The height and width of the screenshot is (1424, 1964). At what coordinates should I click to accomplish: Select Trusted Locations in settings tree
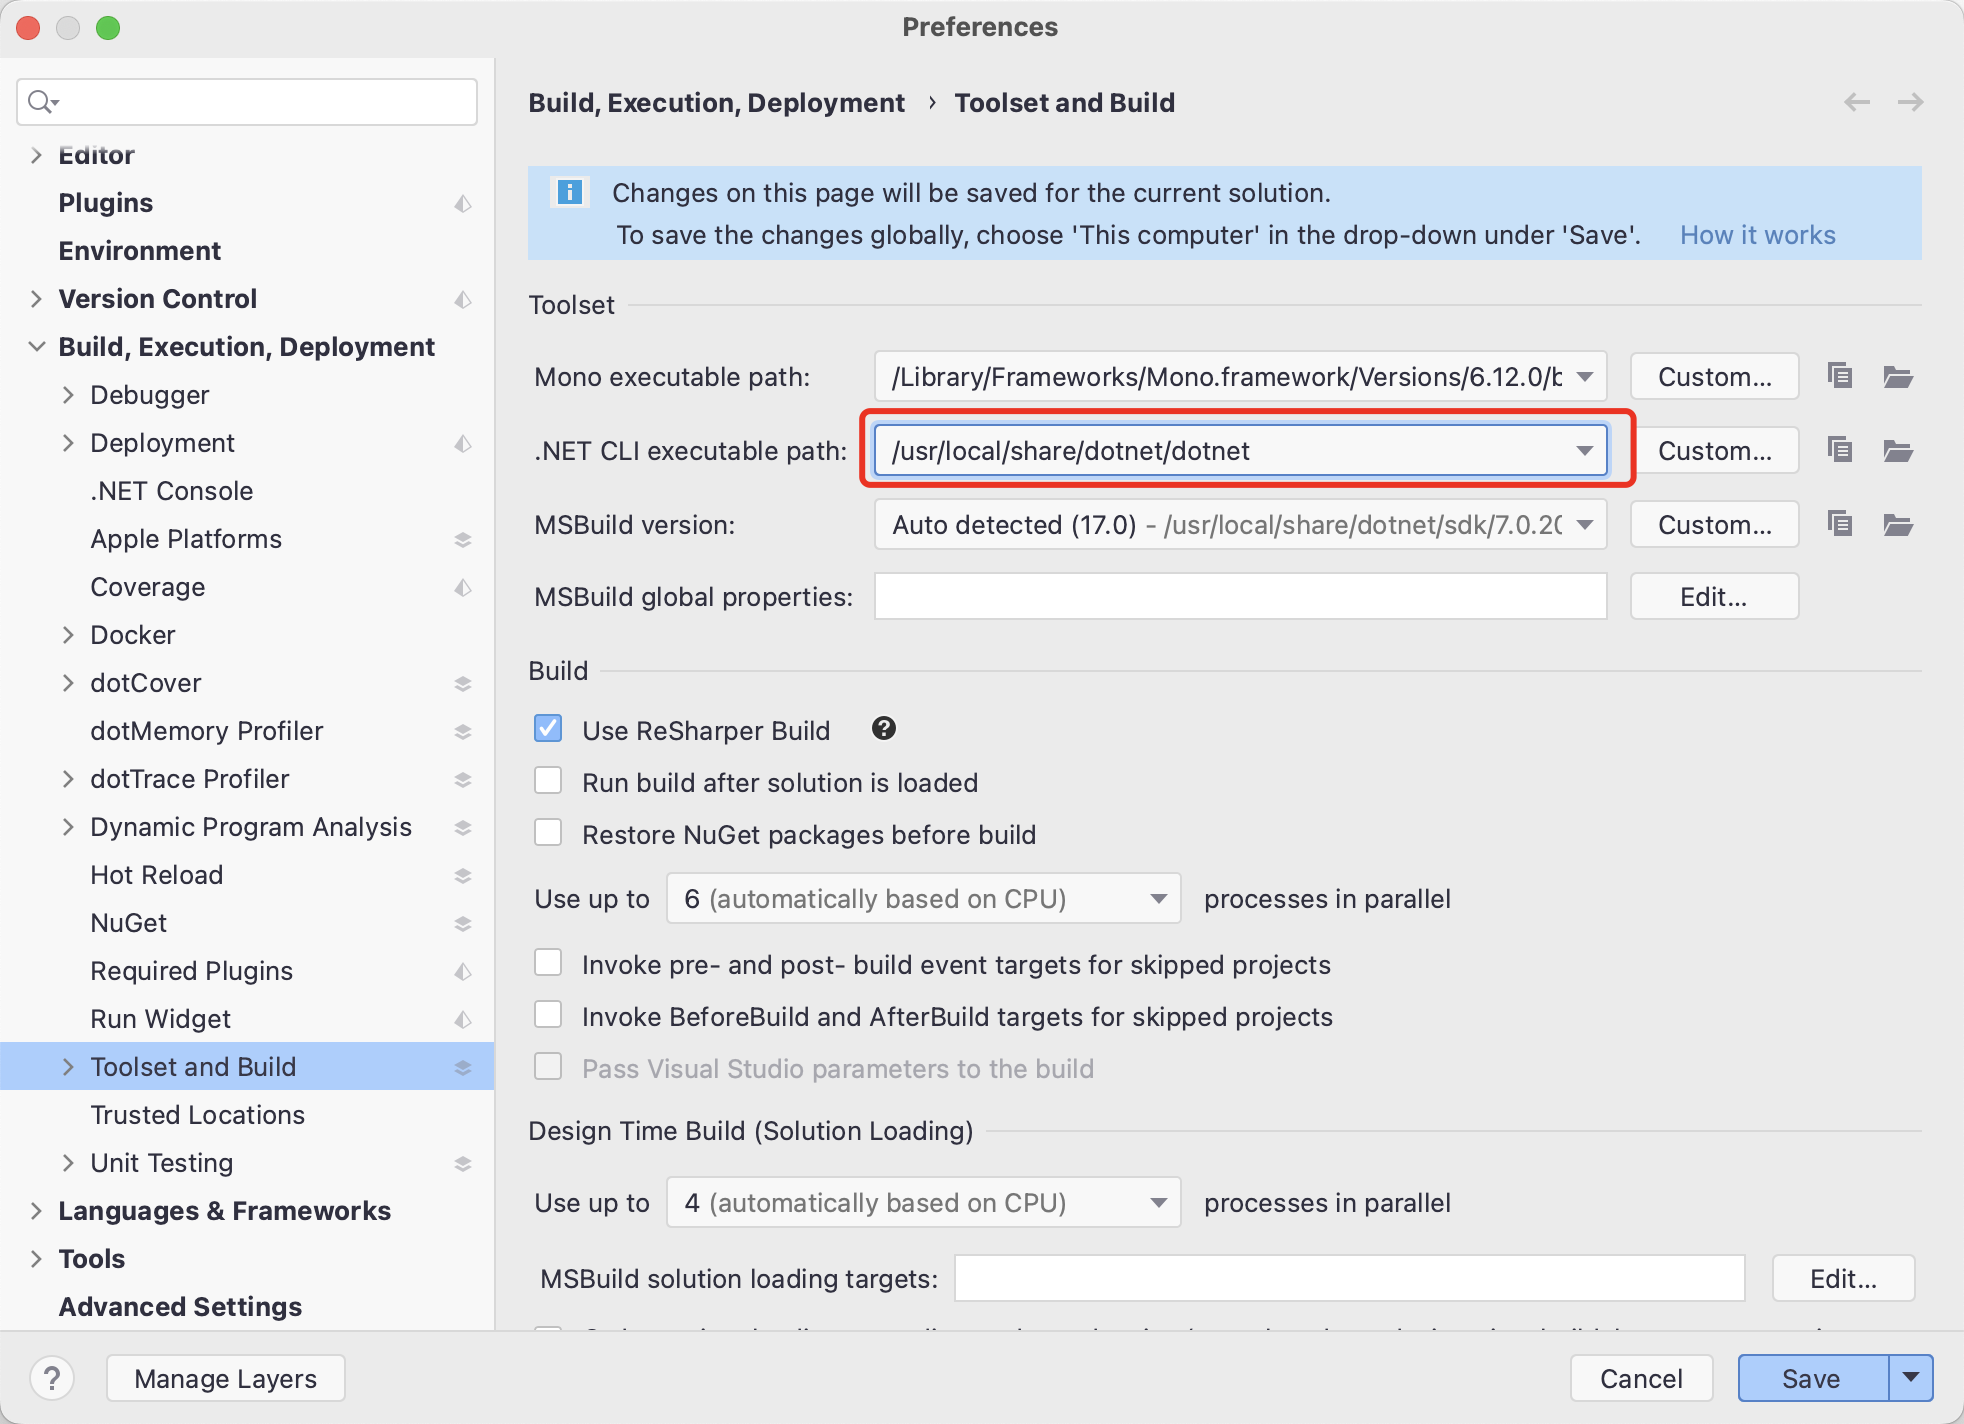(197, 1115)
